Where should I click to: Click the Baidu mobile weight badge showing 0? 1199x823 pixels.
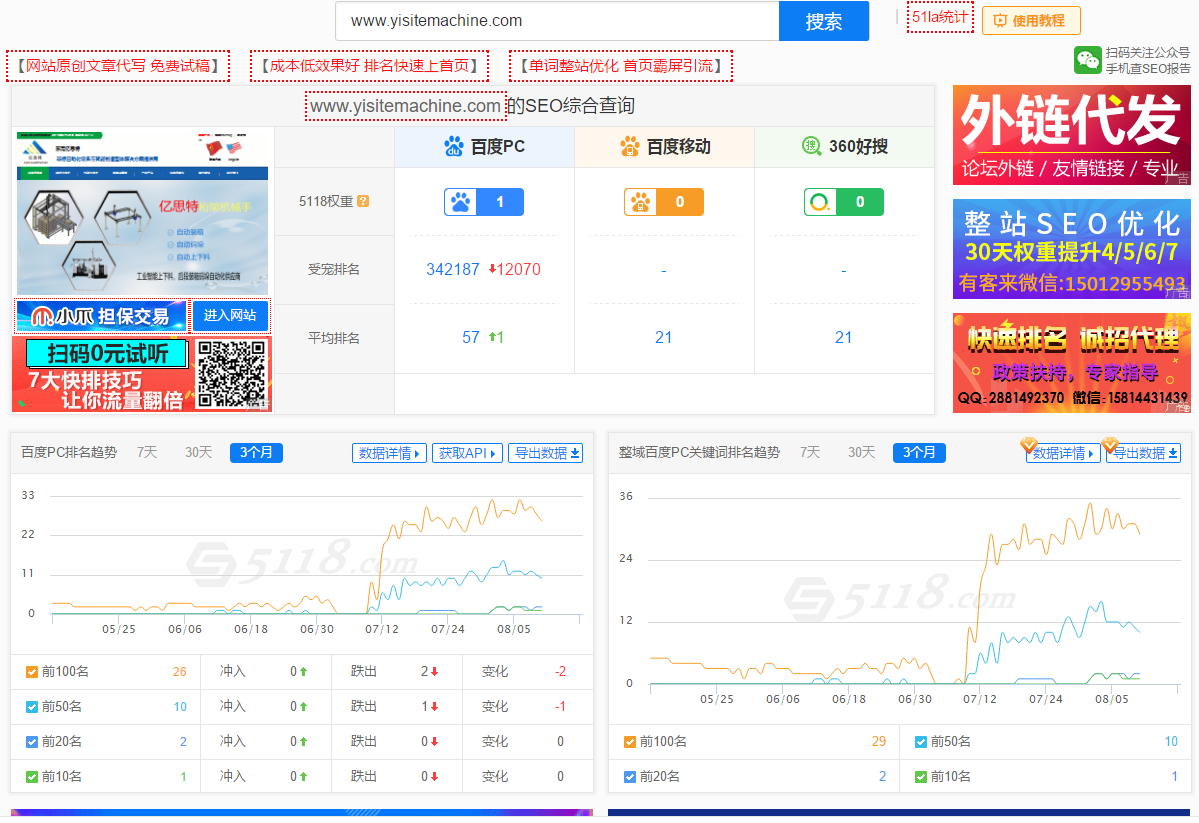(664, 202)
